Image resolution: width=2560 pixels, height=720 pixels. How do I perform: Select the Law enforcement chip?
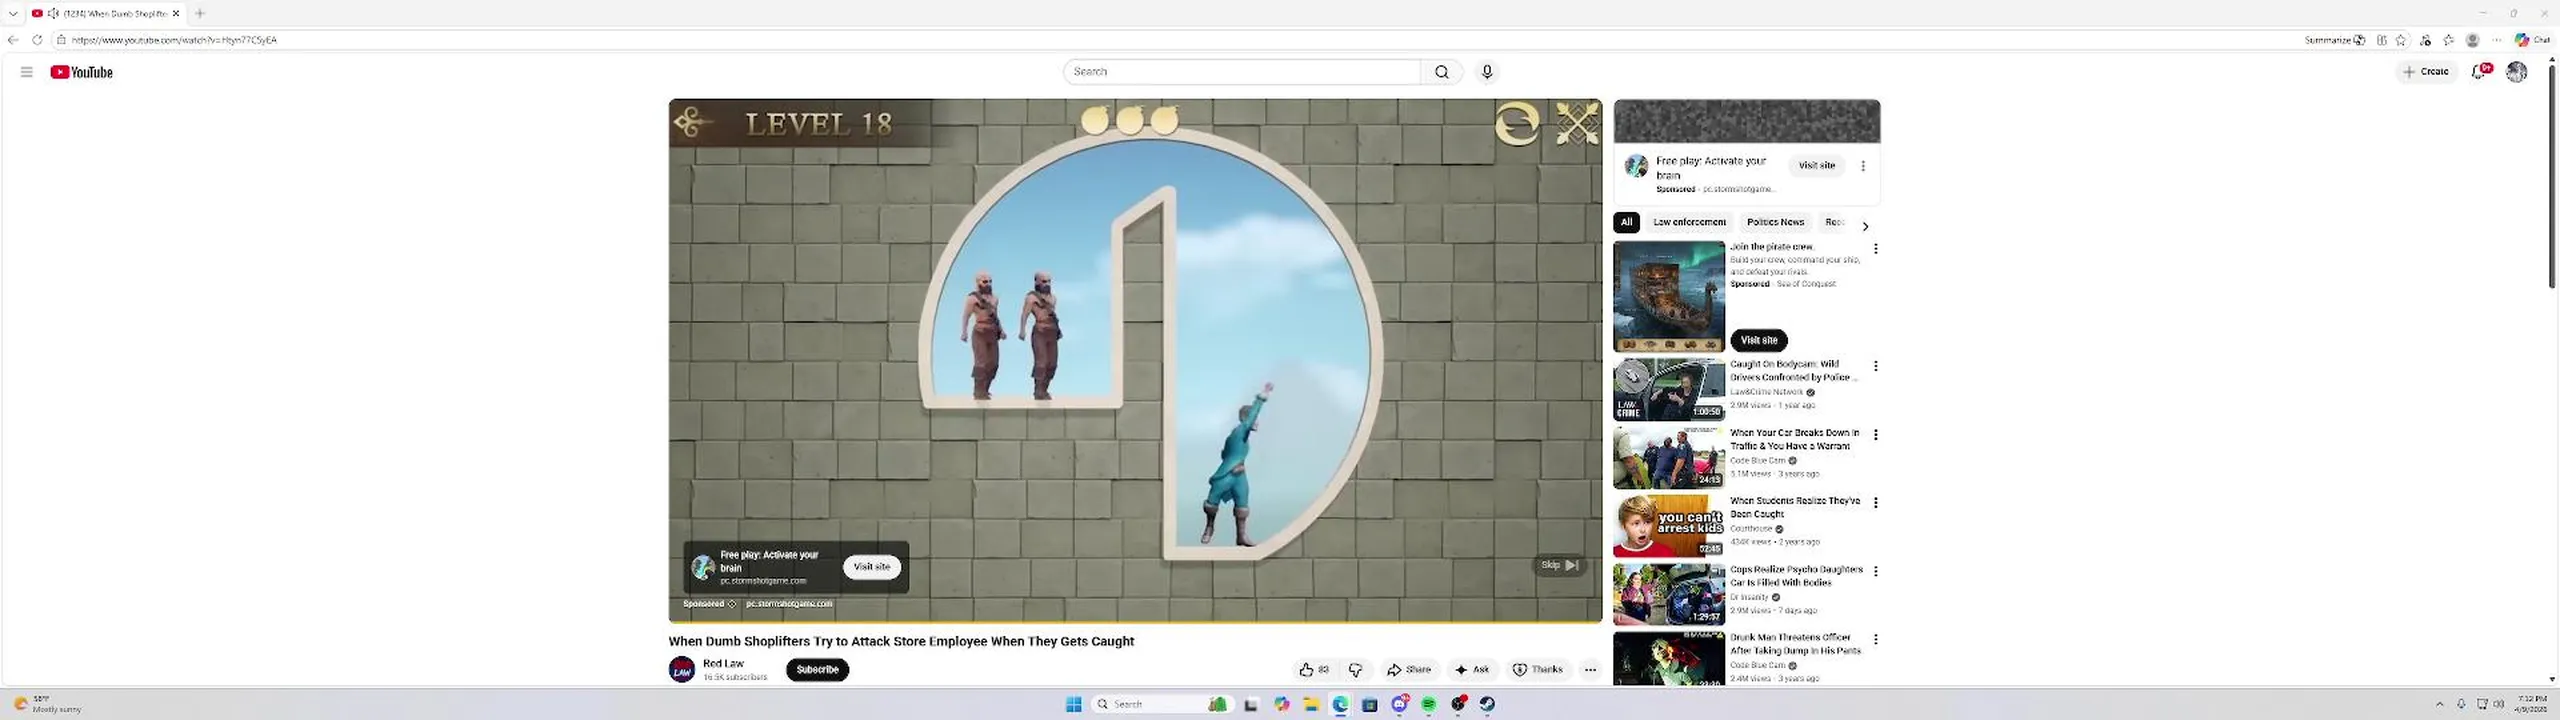1689,222
